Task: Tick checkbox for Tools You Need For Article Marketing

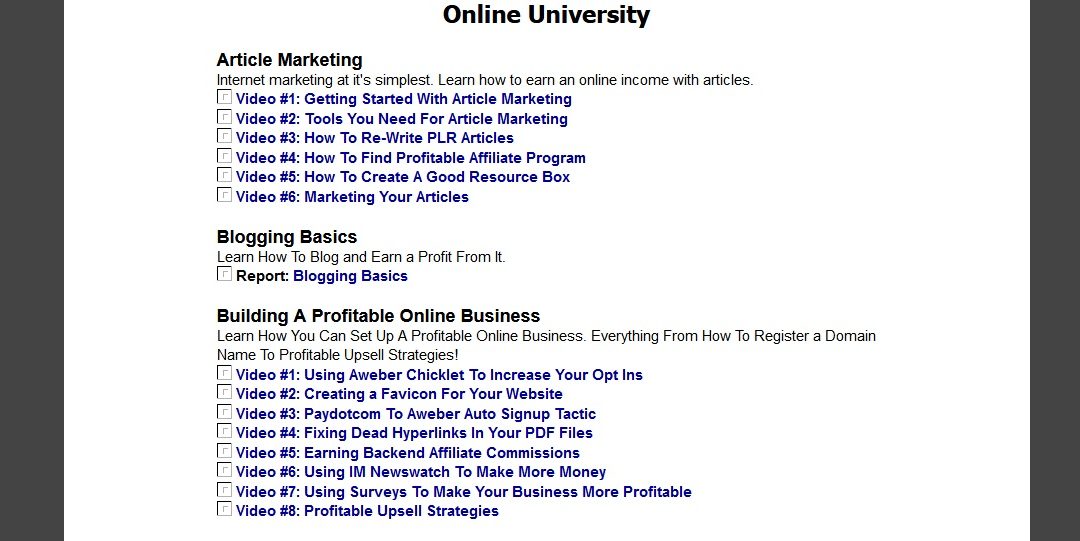Action: pos(225,116)
